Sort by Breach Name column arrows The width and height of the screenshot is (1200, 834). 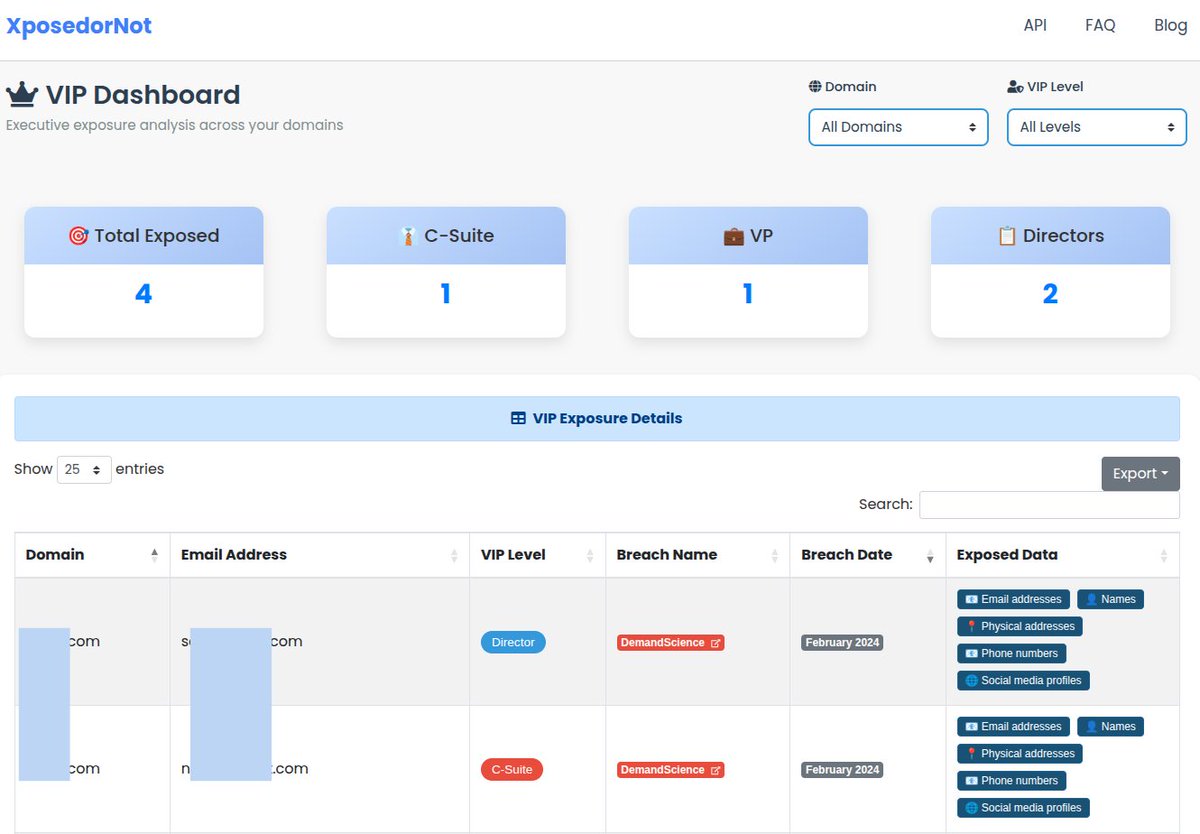coord(775,555)
